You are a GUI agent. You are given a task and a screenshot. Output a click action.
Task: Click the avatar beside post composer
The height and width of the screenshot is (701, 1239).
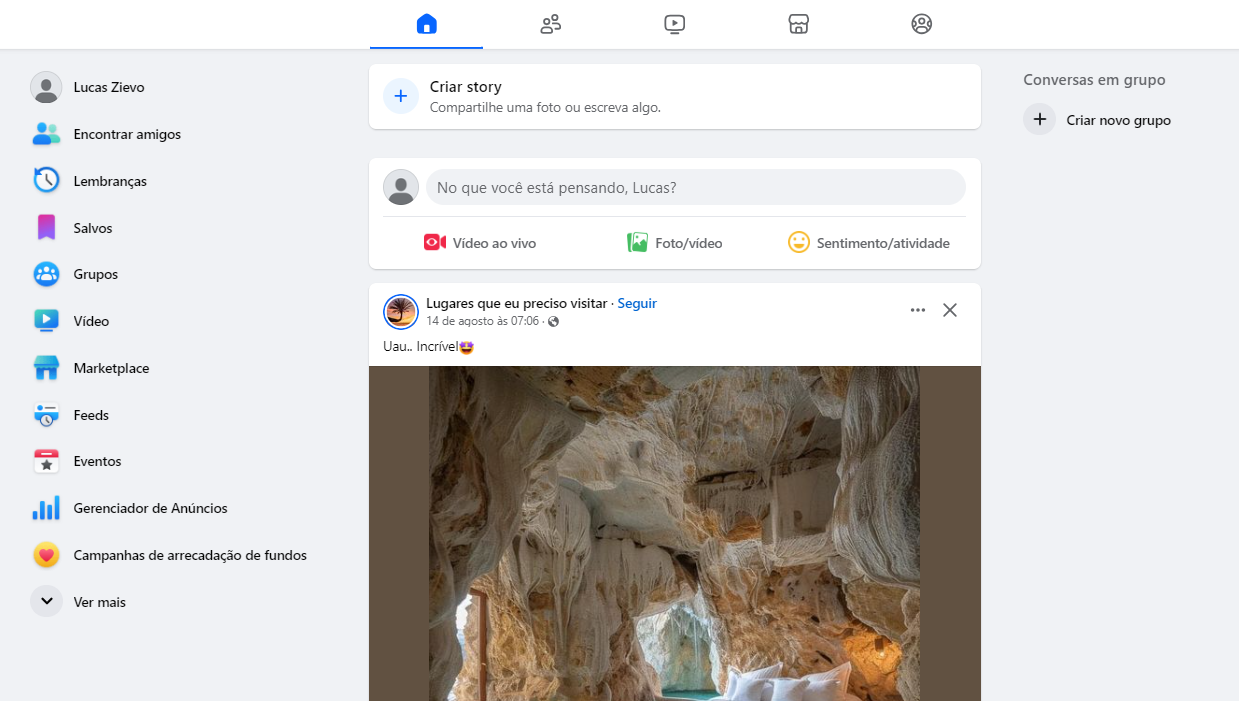(401, 187)
